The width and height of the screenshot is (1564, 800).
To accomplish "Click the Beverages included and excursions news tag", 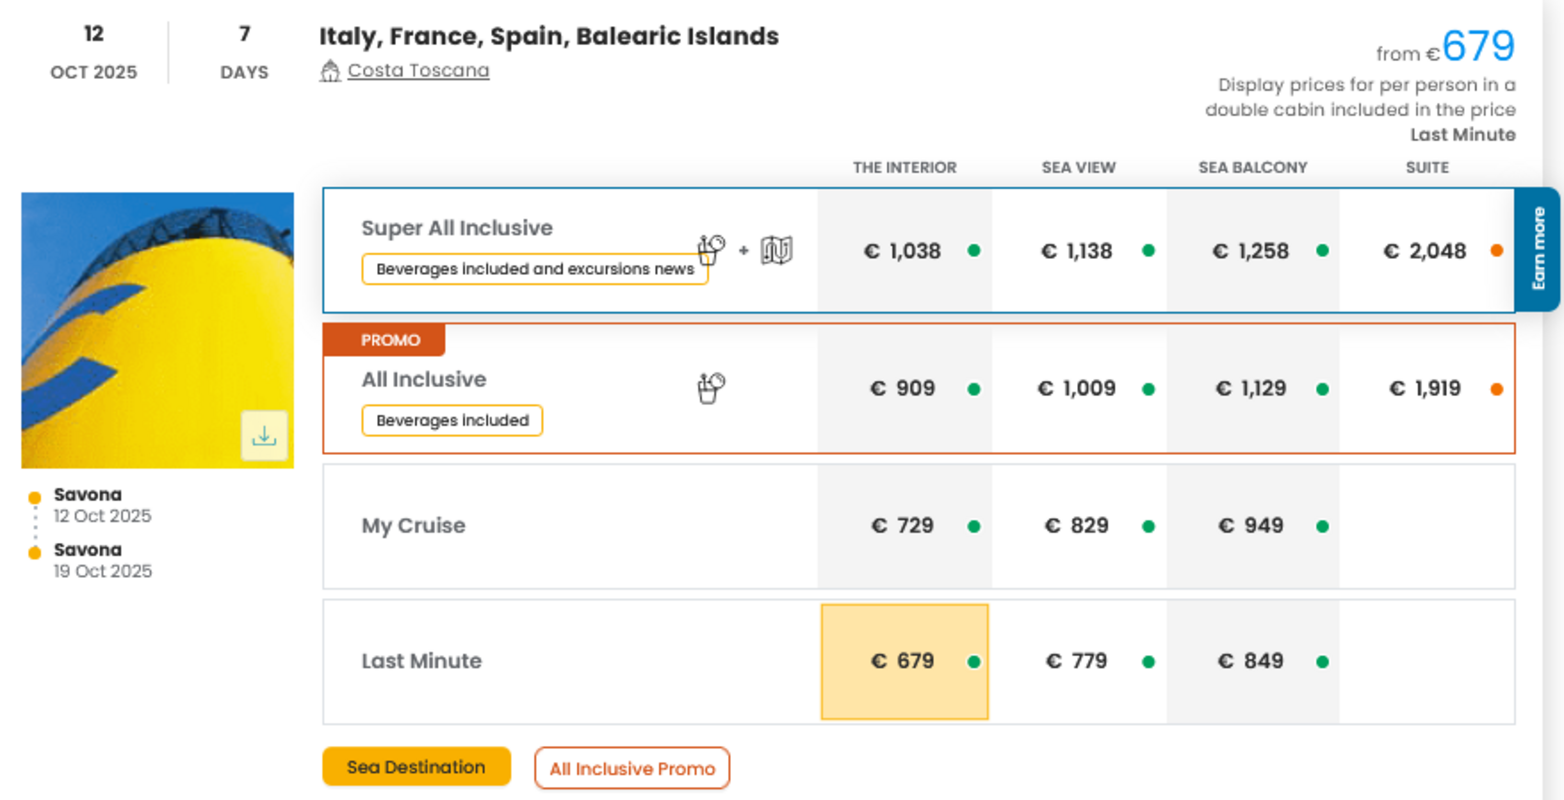I will pyautogui.click(x=535, y=269).
